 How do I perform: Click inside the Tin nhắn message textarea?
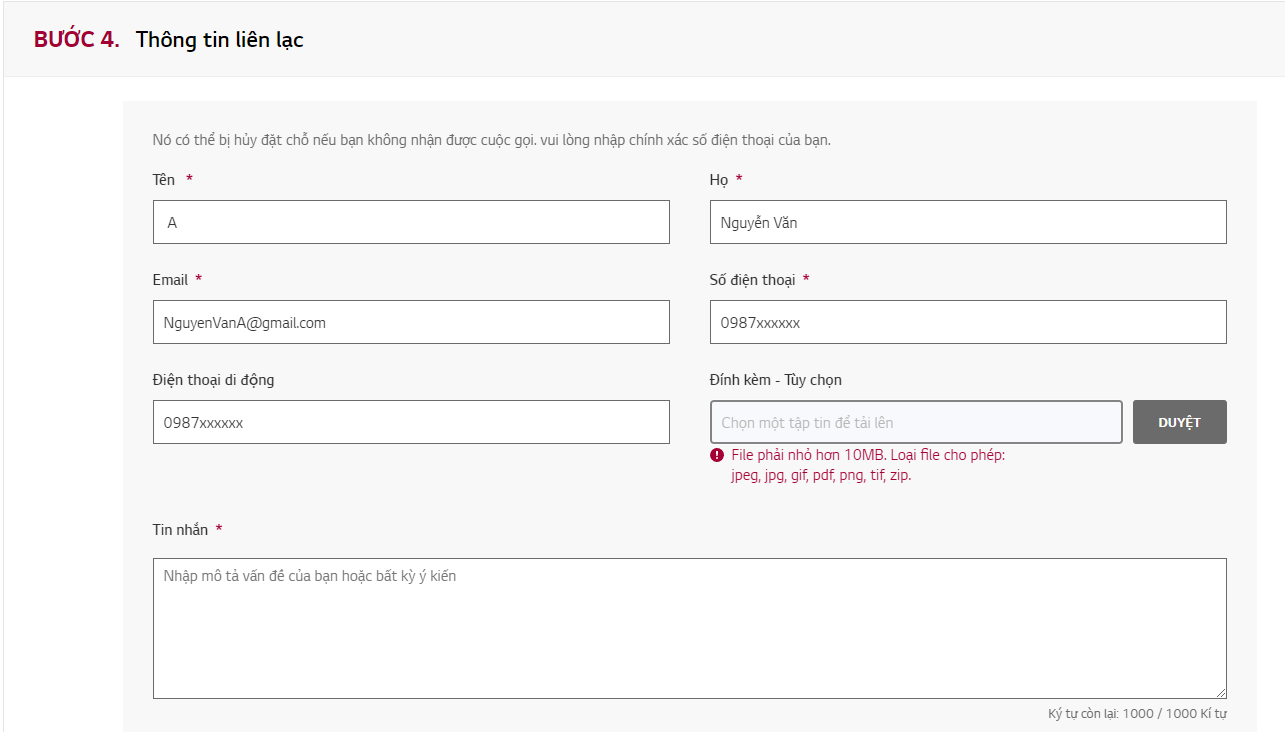pos(689,628)
